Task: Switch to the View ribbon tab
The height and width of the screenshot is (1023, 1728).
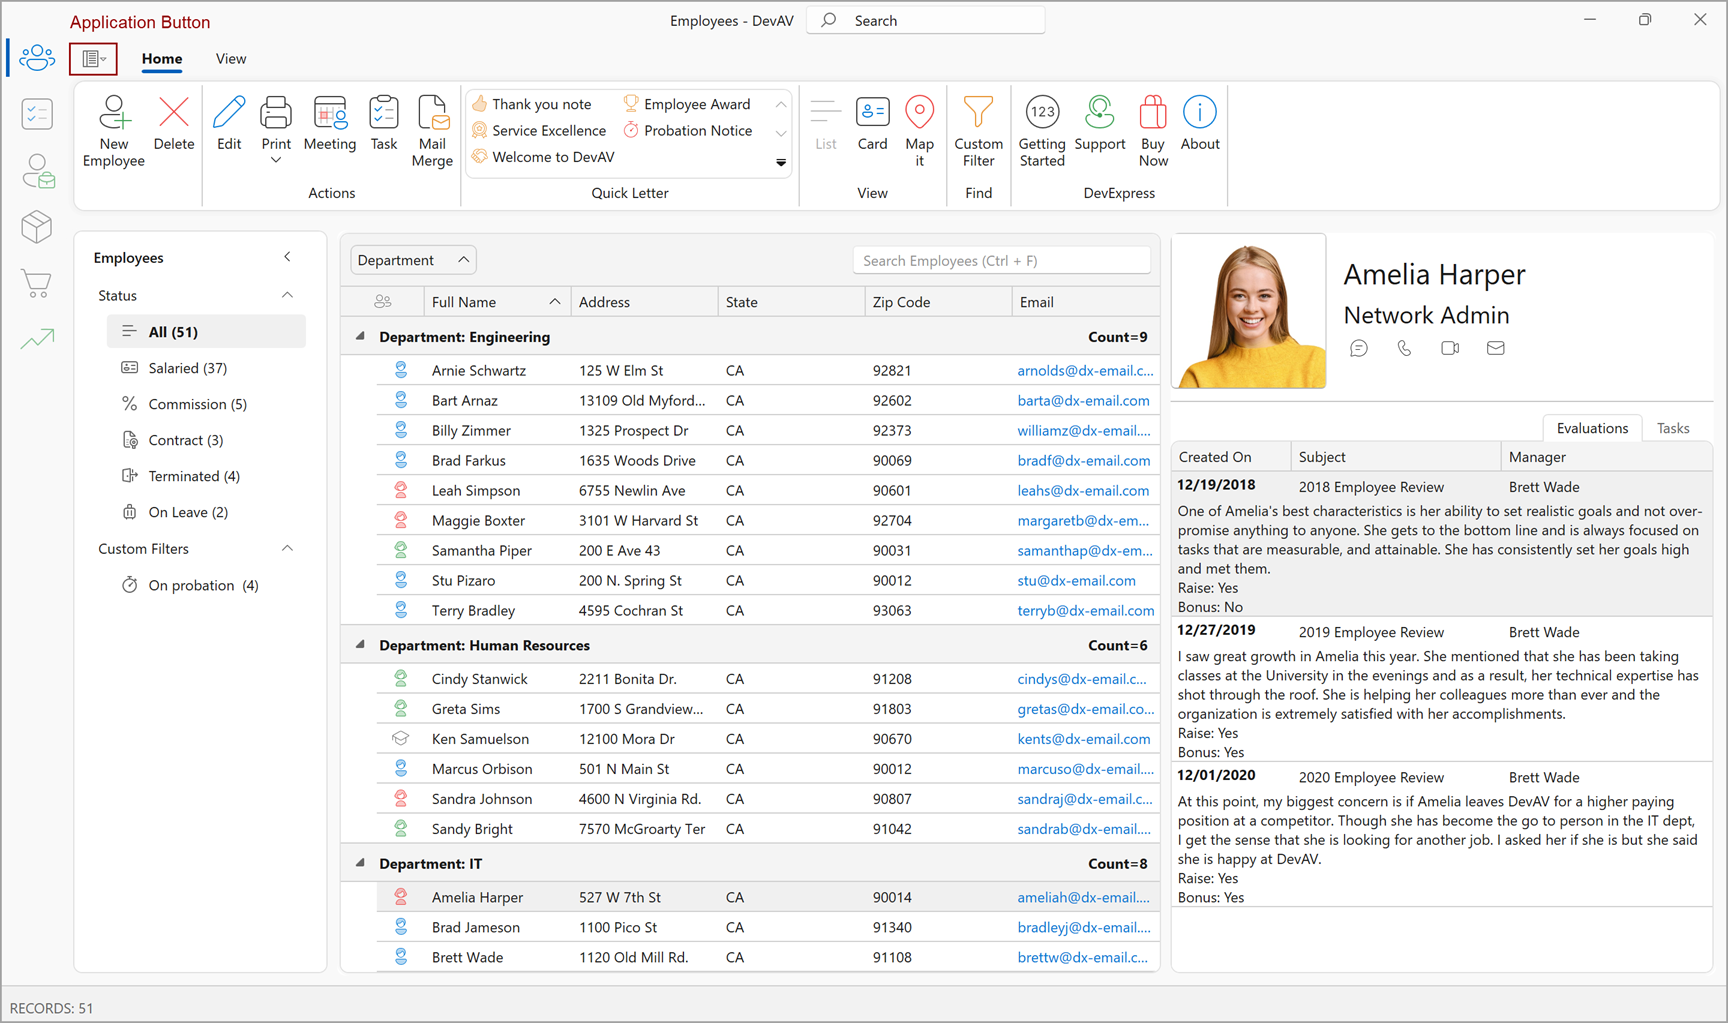Action: (230, 59)
